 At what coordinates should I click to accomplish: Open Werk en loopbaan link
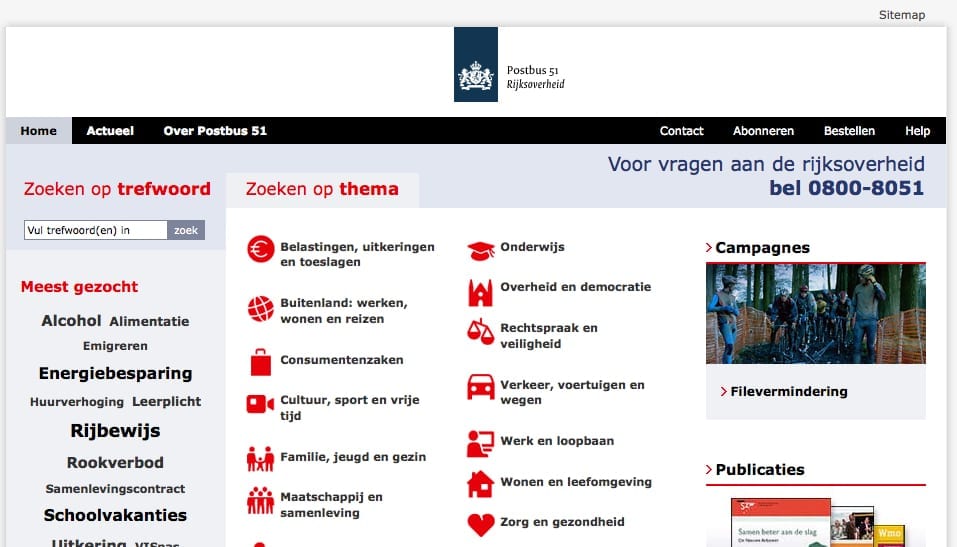coord(557,440)
